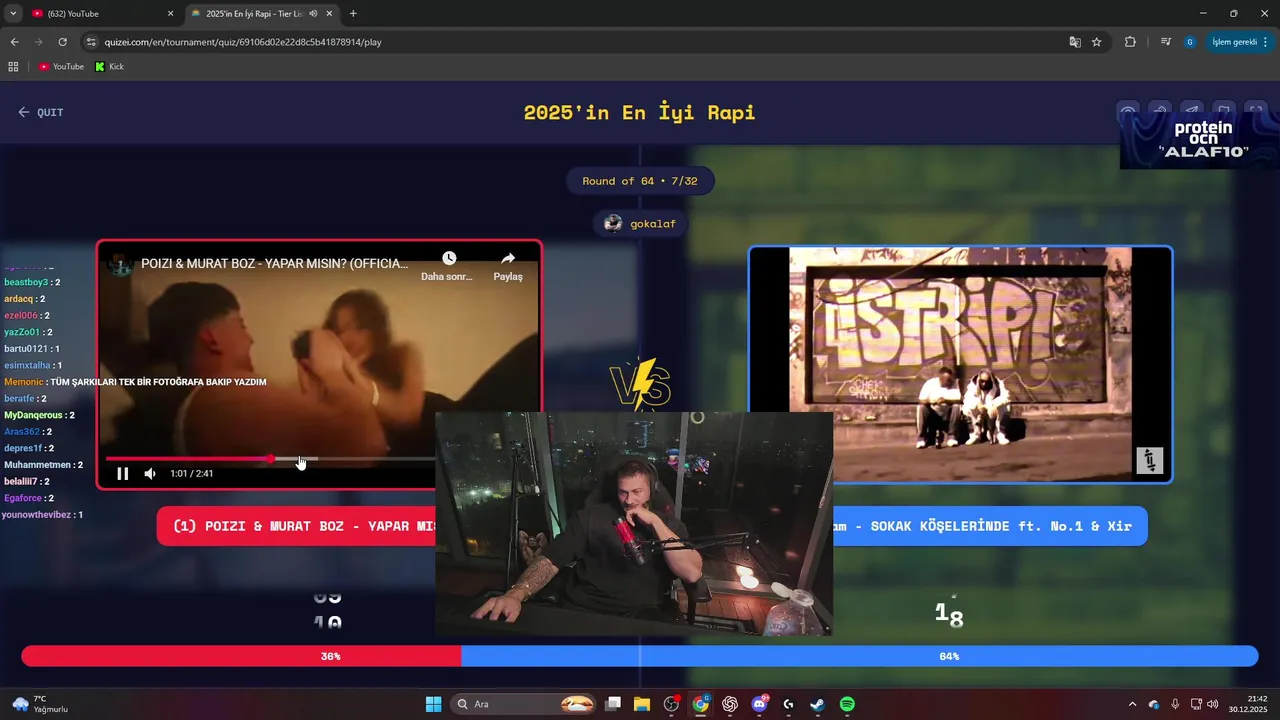Viewport: 1280px width, 720px height.
Task: Bookmark this page with the star icon
Action: click(1097, 42)
